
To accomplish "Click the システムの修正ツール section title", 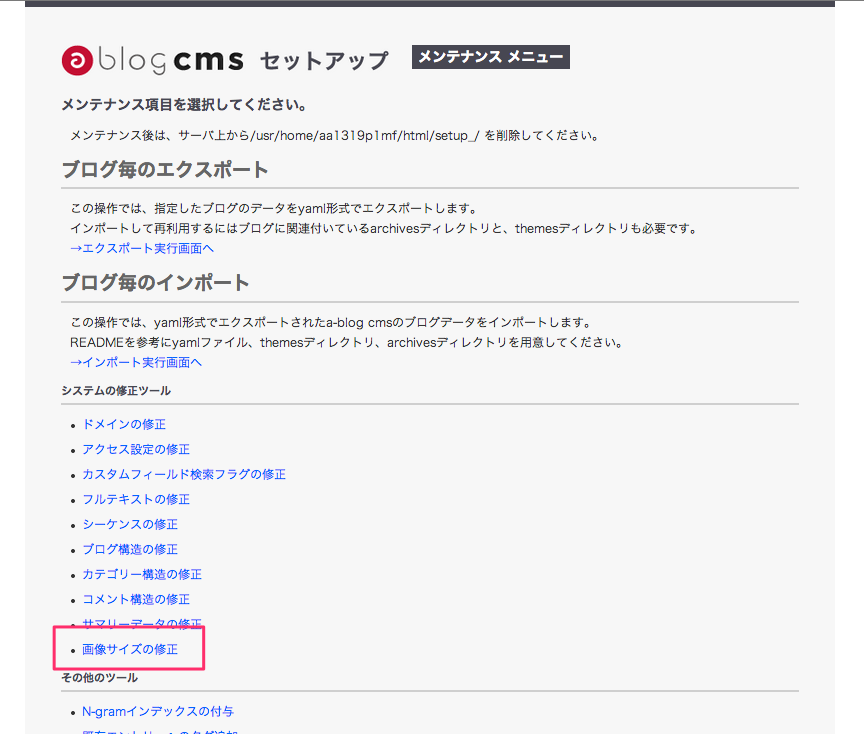I will pyautogui.click(x=116, y=391).
